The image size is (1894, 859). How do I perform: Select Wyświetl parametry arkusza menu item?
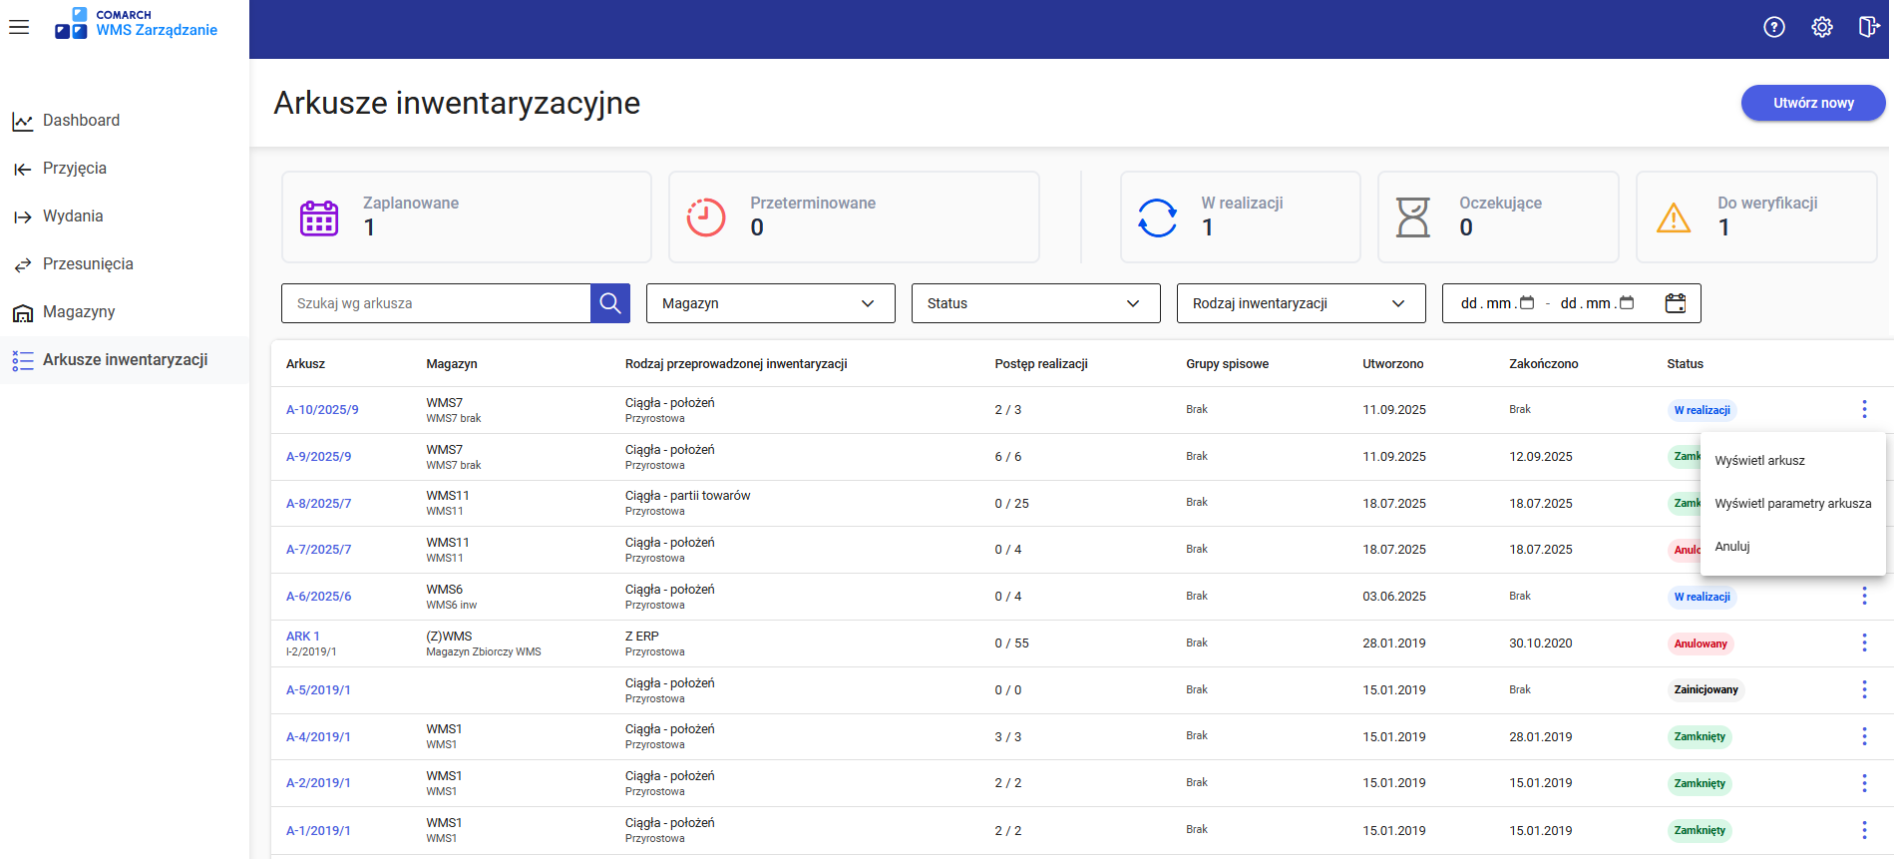tap(1792, 504)
